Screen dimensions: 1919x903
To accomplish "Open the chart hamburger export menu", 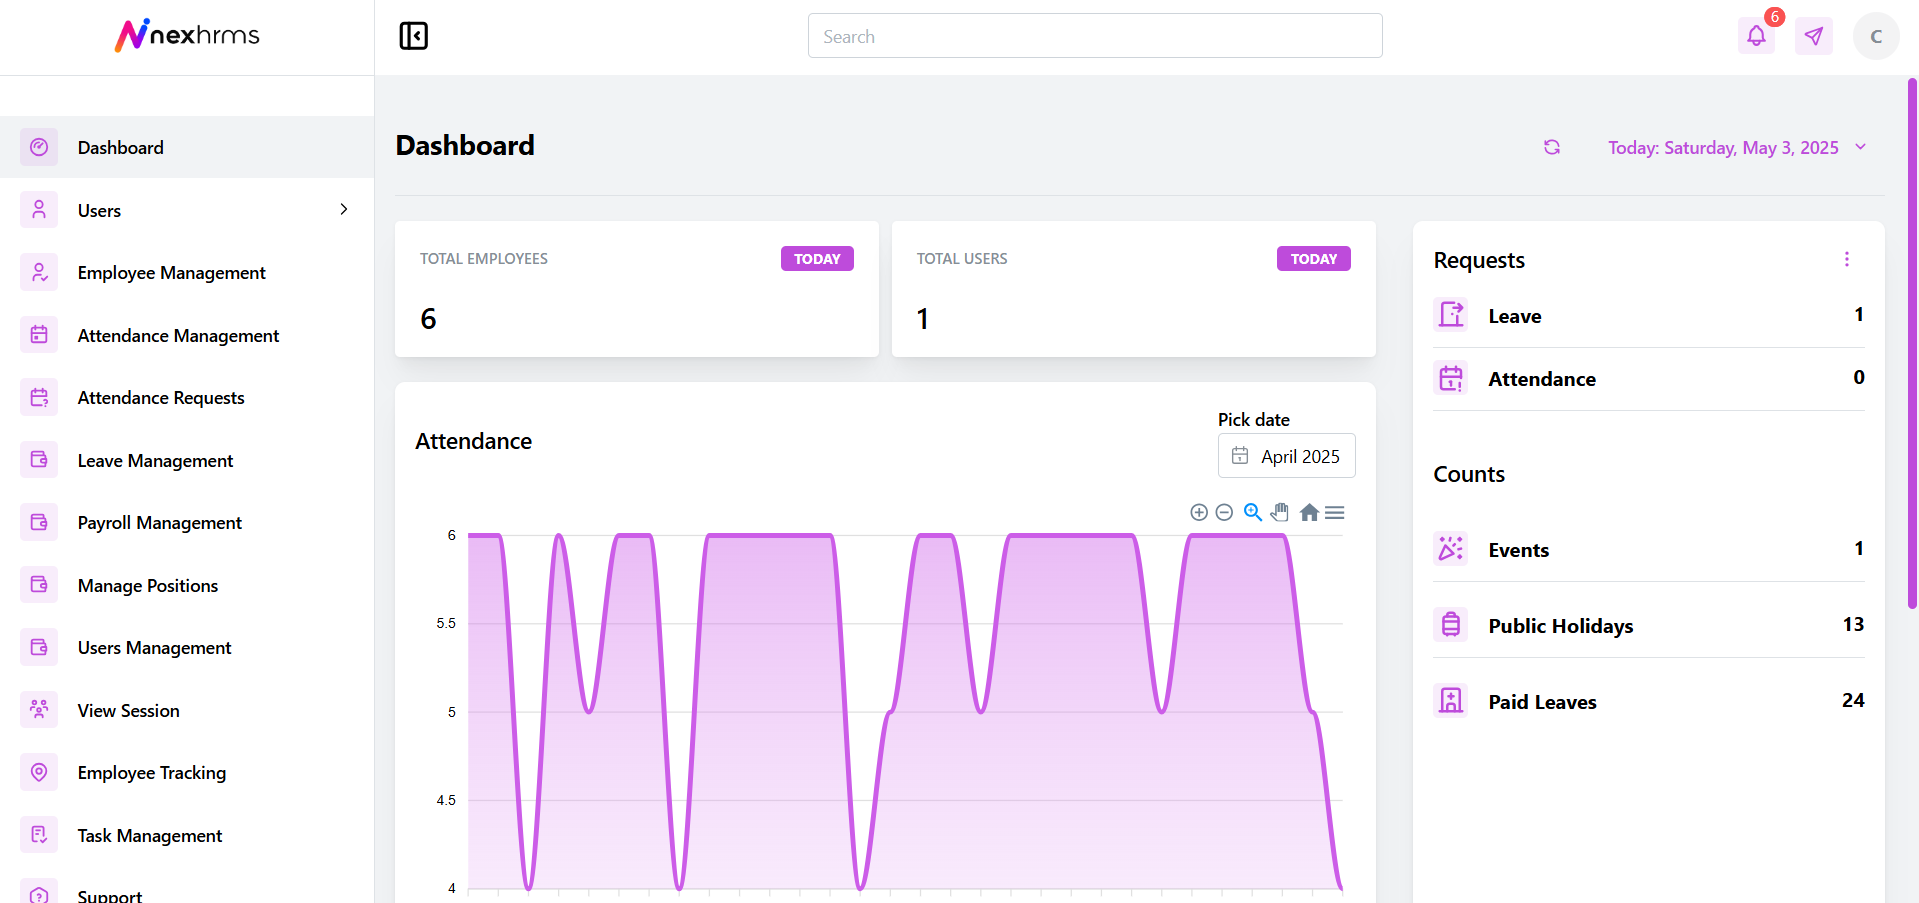I will tap(1335, 512).
